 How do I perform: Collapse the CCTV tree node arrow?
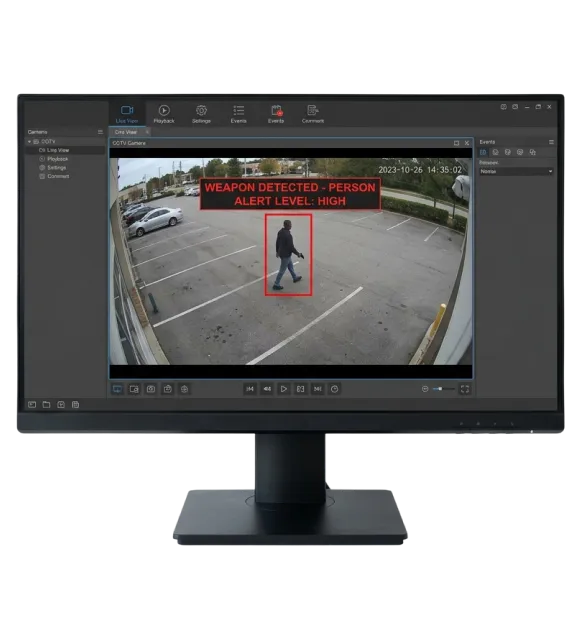pos(29,142)
